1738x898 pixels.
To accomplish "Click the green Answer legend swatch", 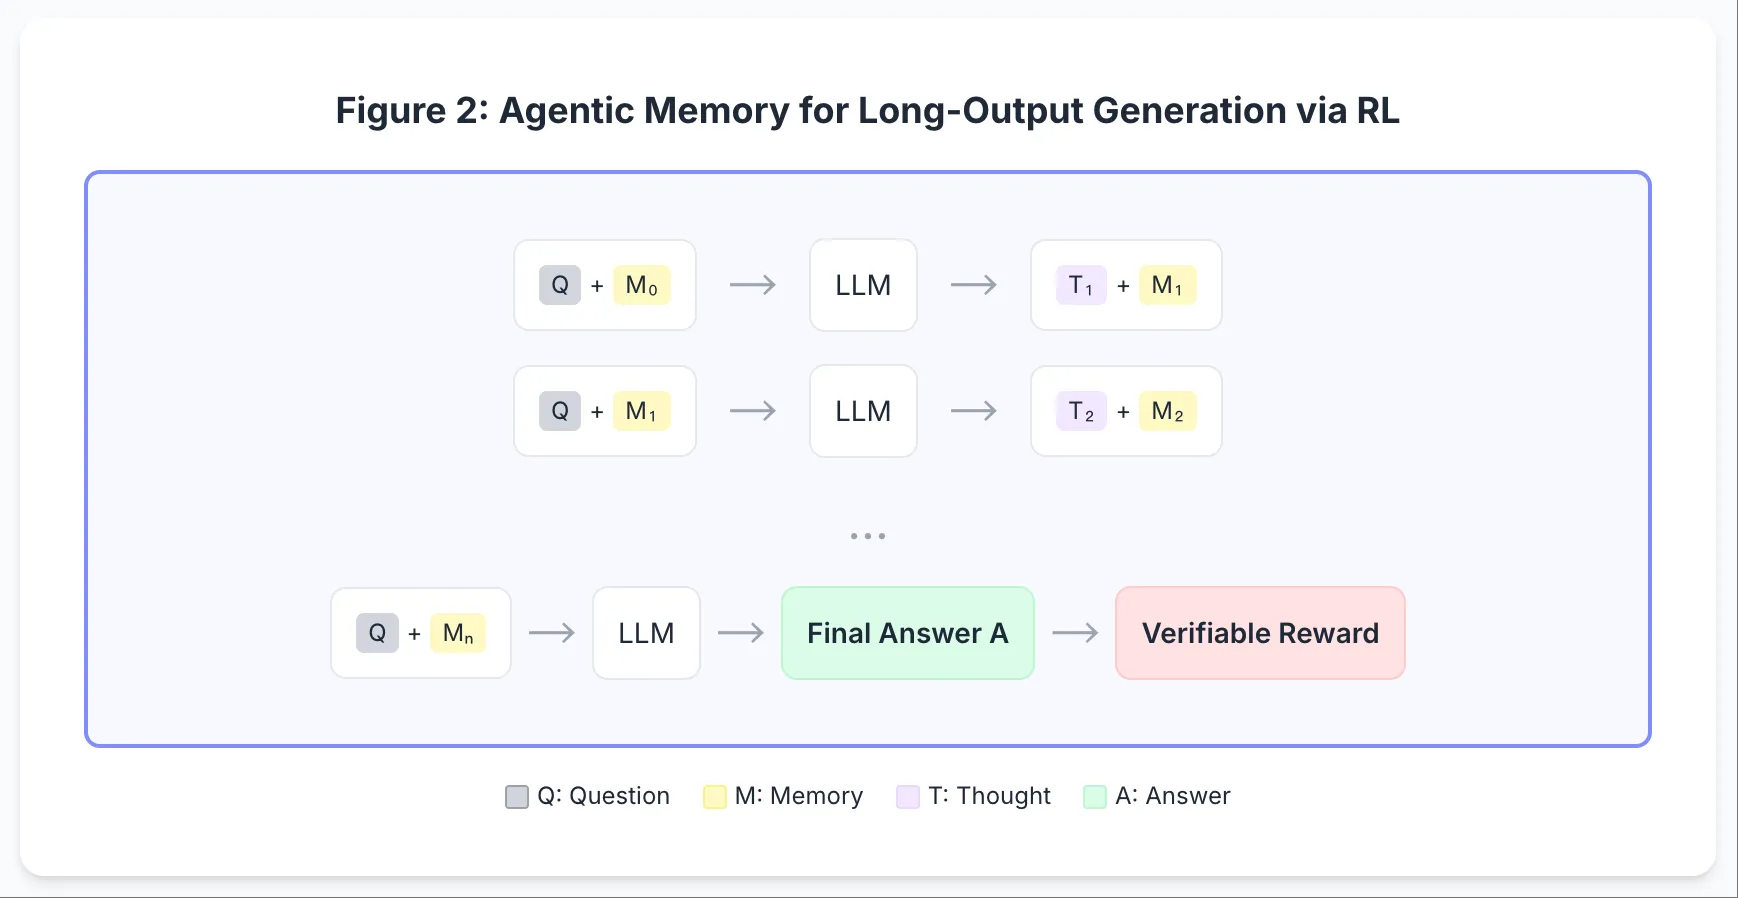I will click(x=1095, y=797).
